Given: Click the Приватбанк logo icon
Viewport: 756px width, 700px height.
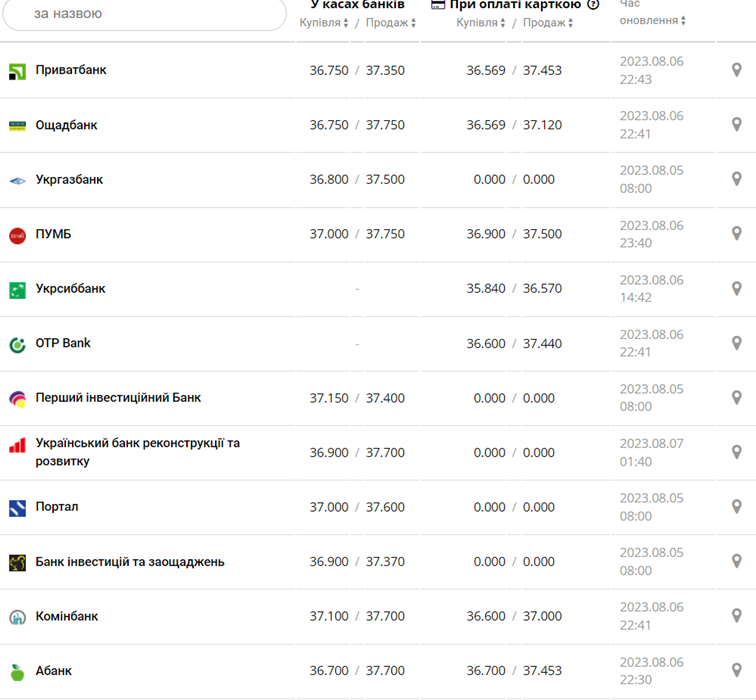Looking at the screenshot, I should point(17,71).
